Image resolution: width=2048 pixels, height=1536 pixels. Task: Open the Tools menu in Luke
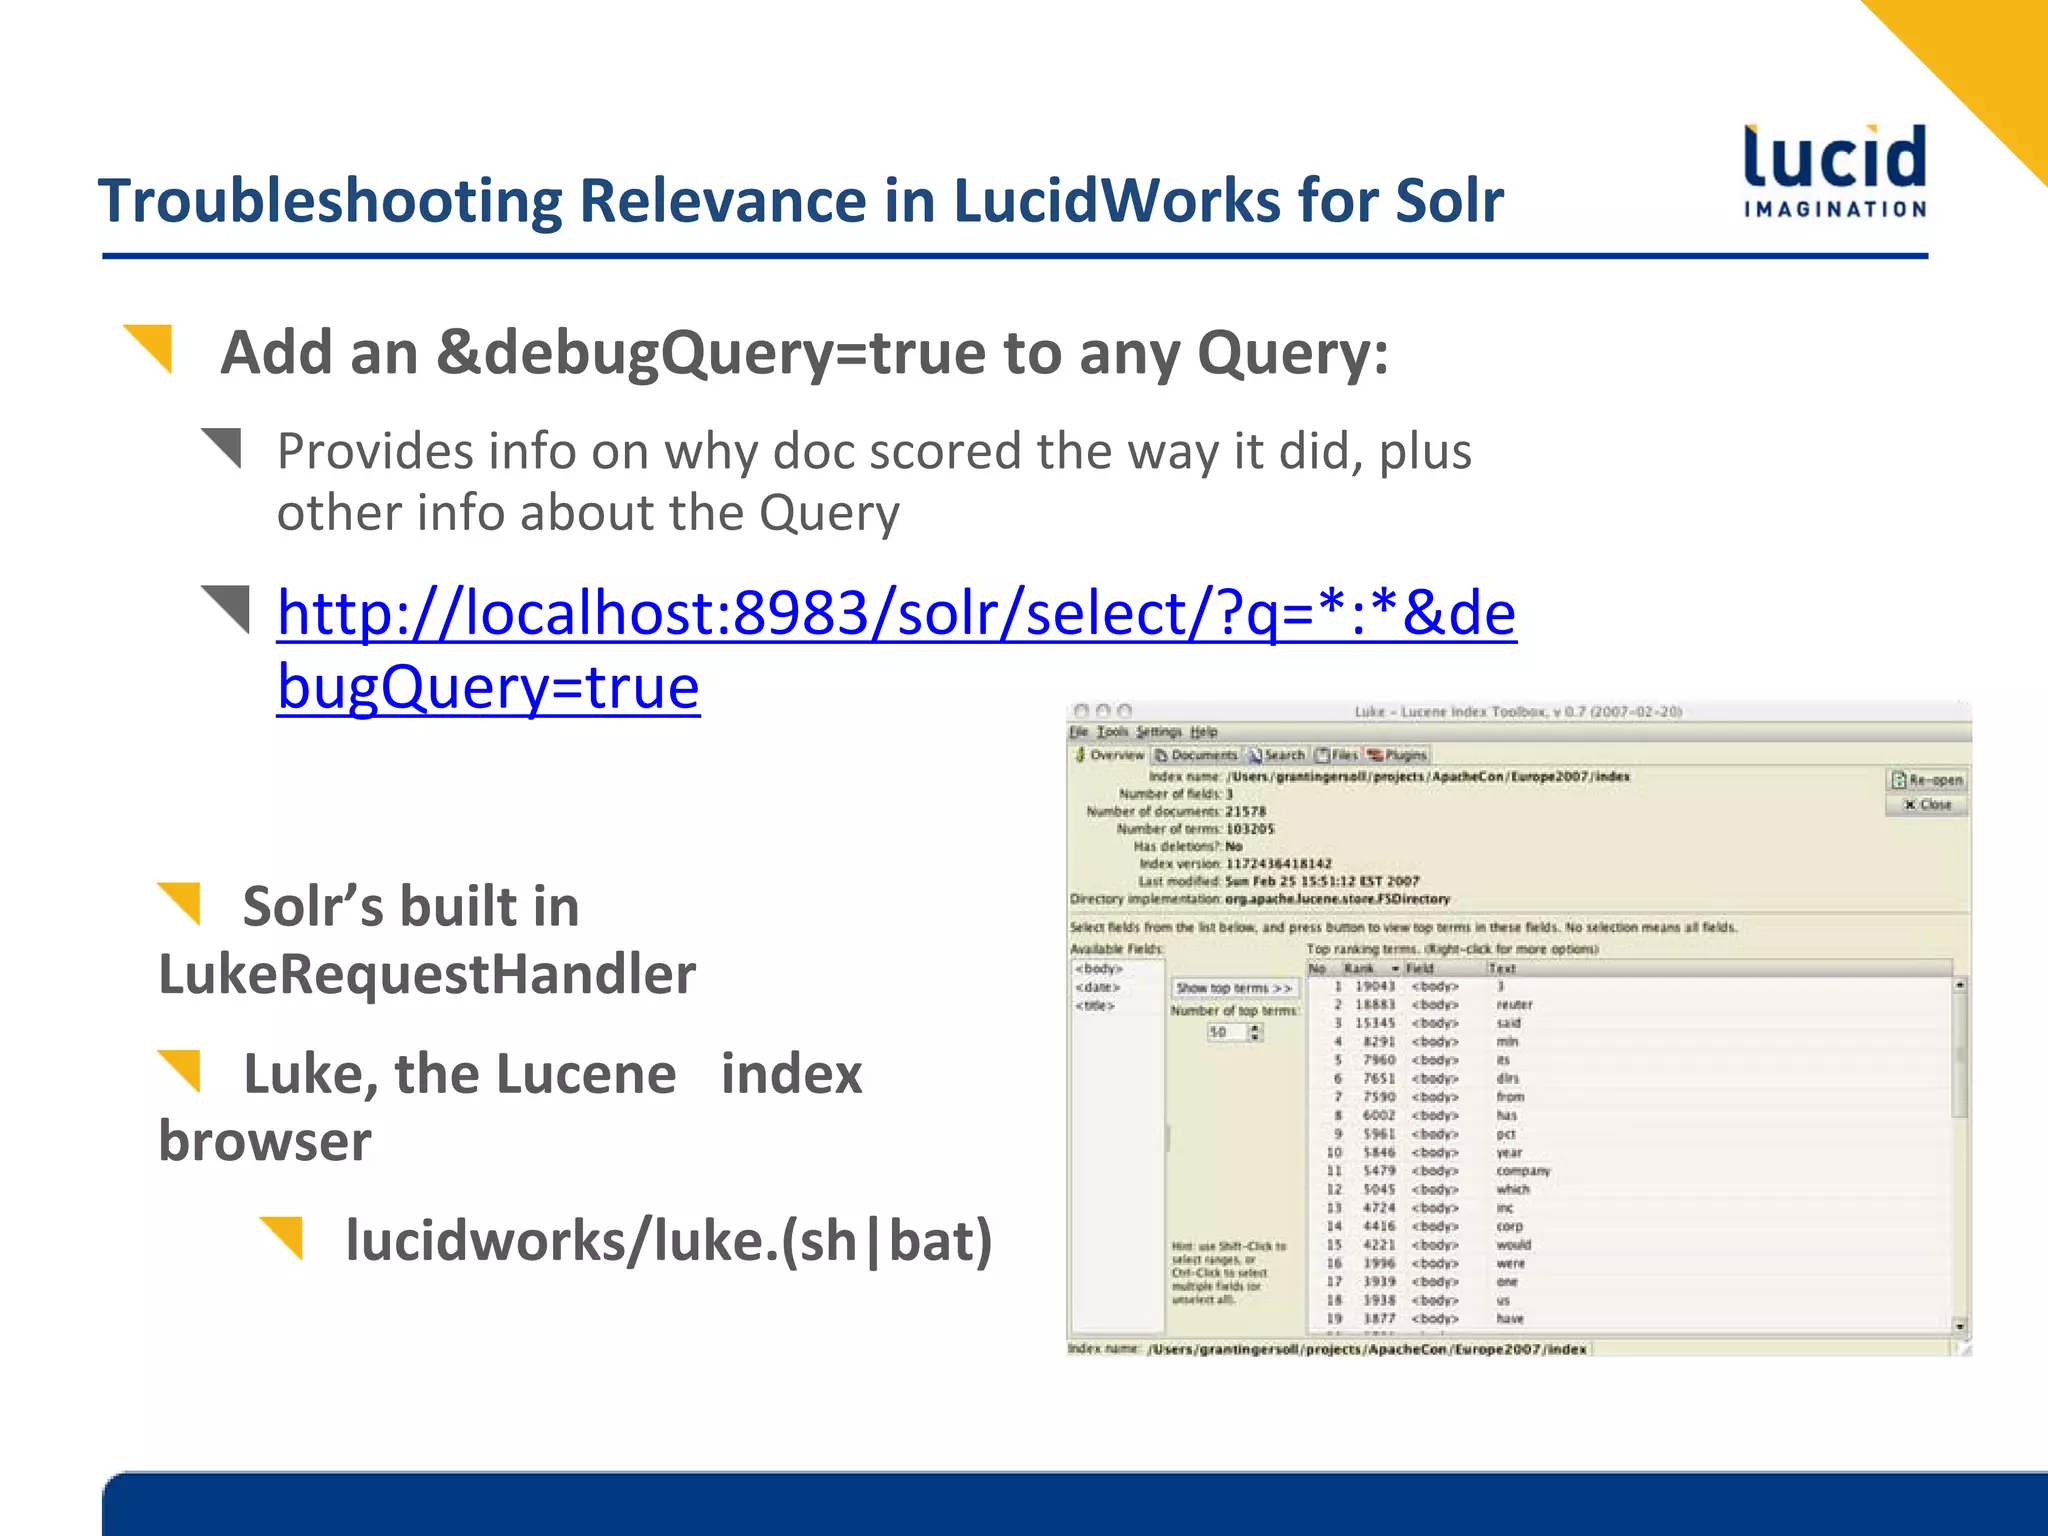(1112, 731)
